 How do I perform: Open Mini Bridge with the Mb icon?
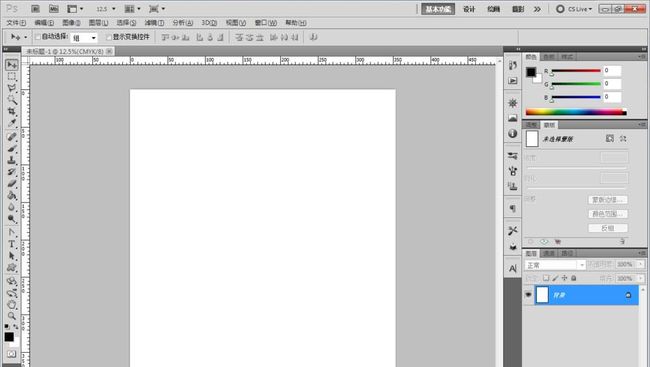click(53, 9)
